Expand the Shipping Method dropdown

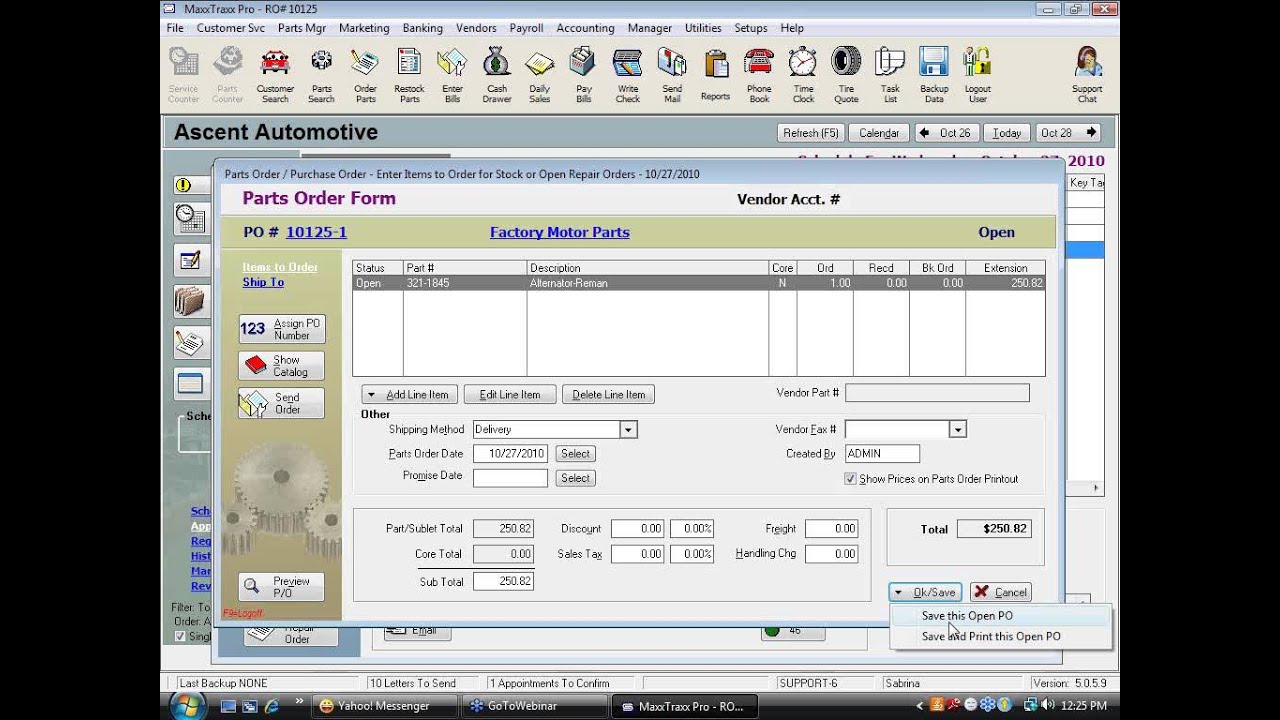click(628, 430)
